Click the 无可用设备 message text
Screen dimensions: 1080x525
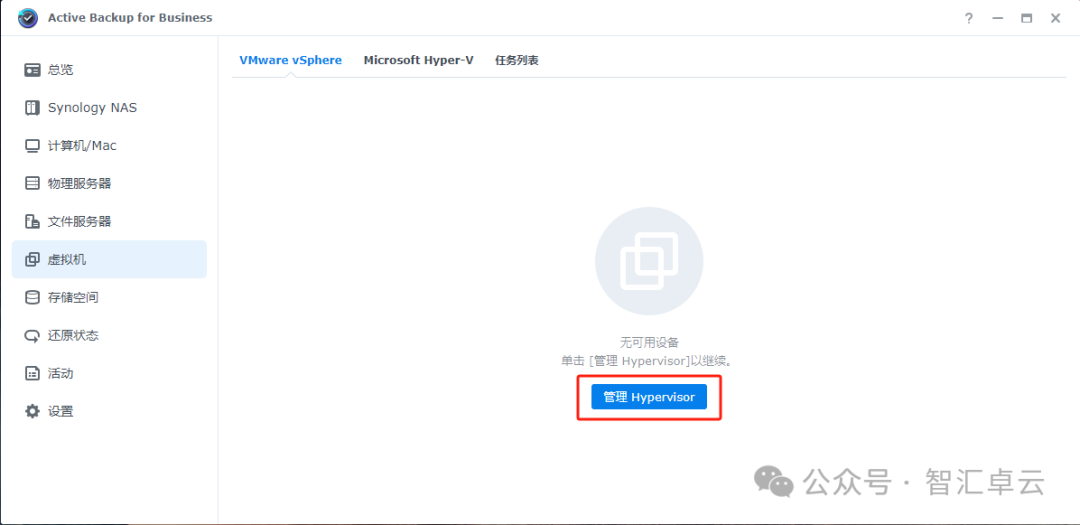coord(649,342)
